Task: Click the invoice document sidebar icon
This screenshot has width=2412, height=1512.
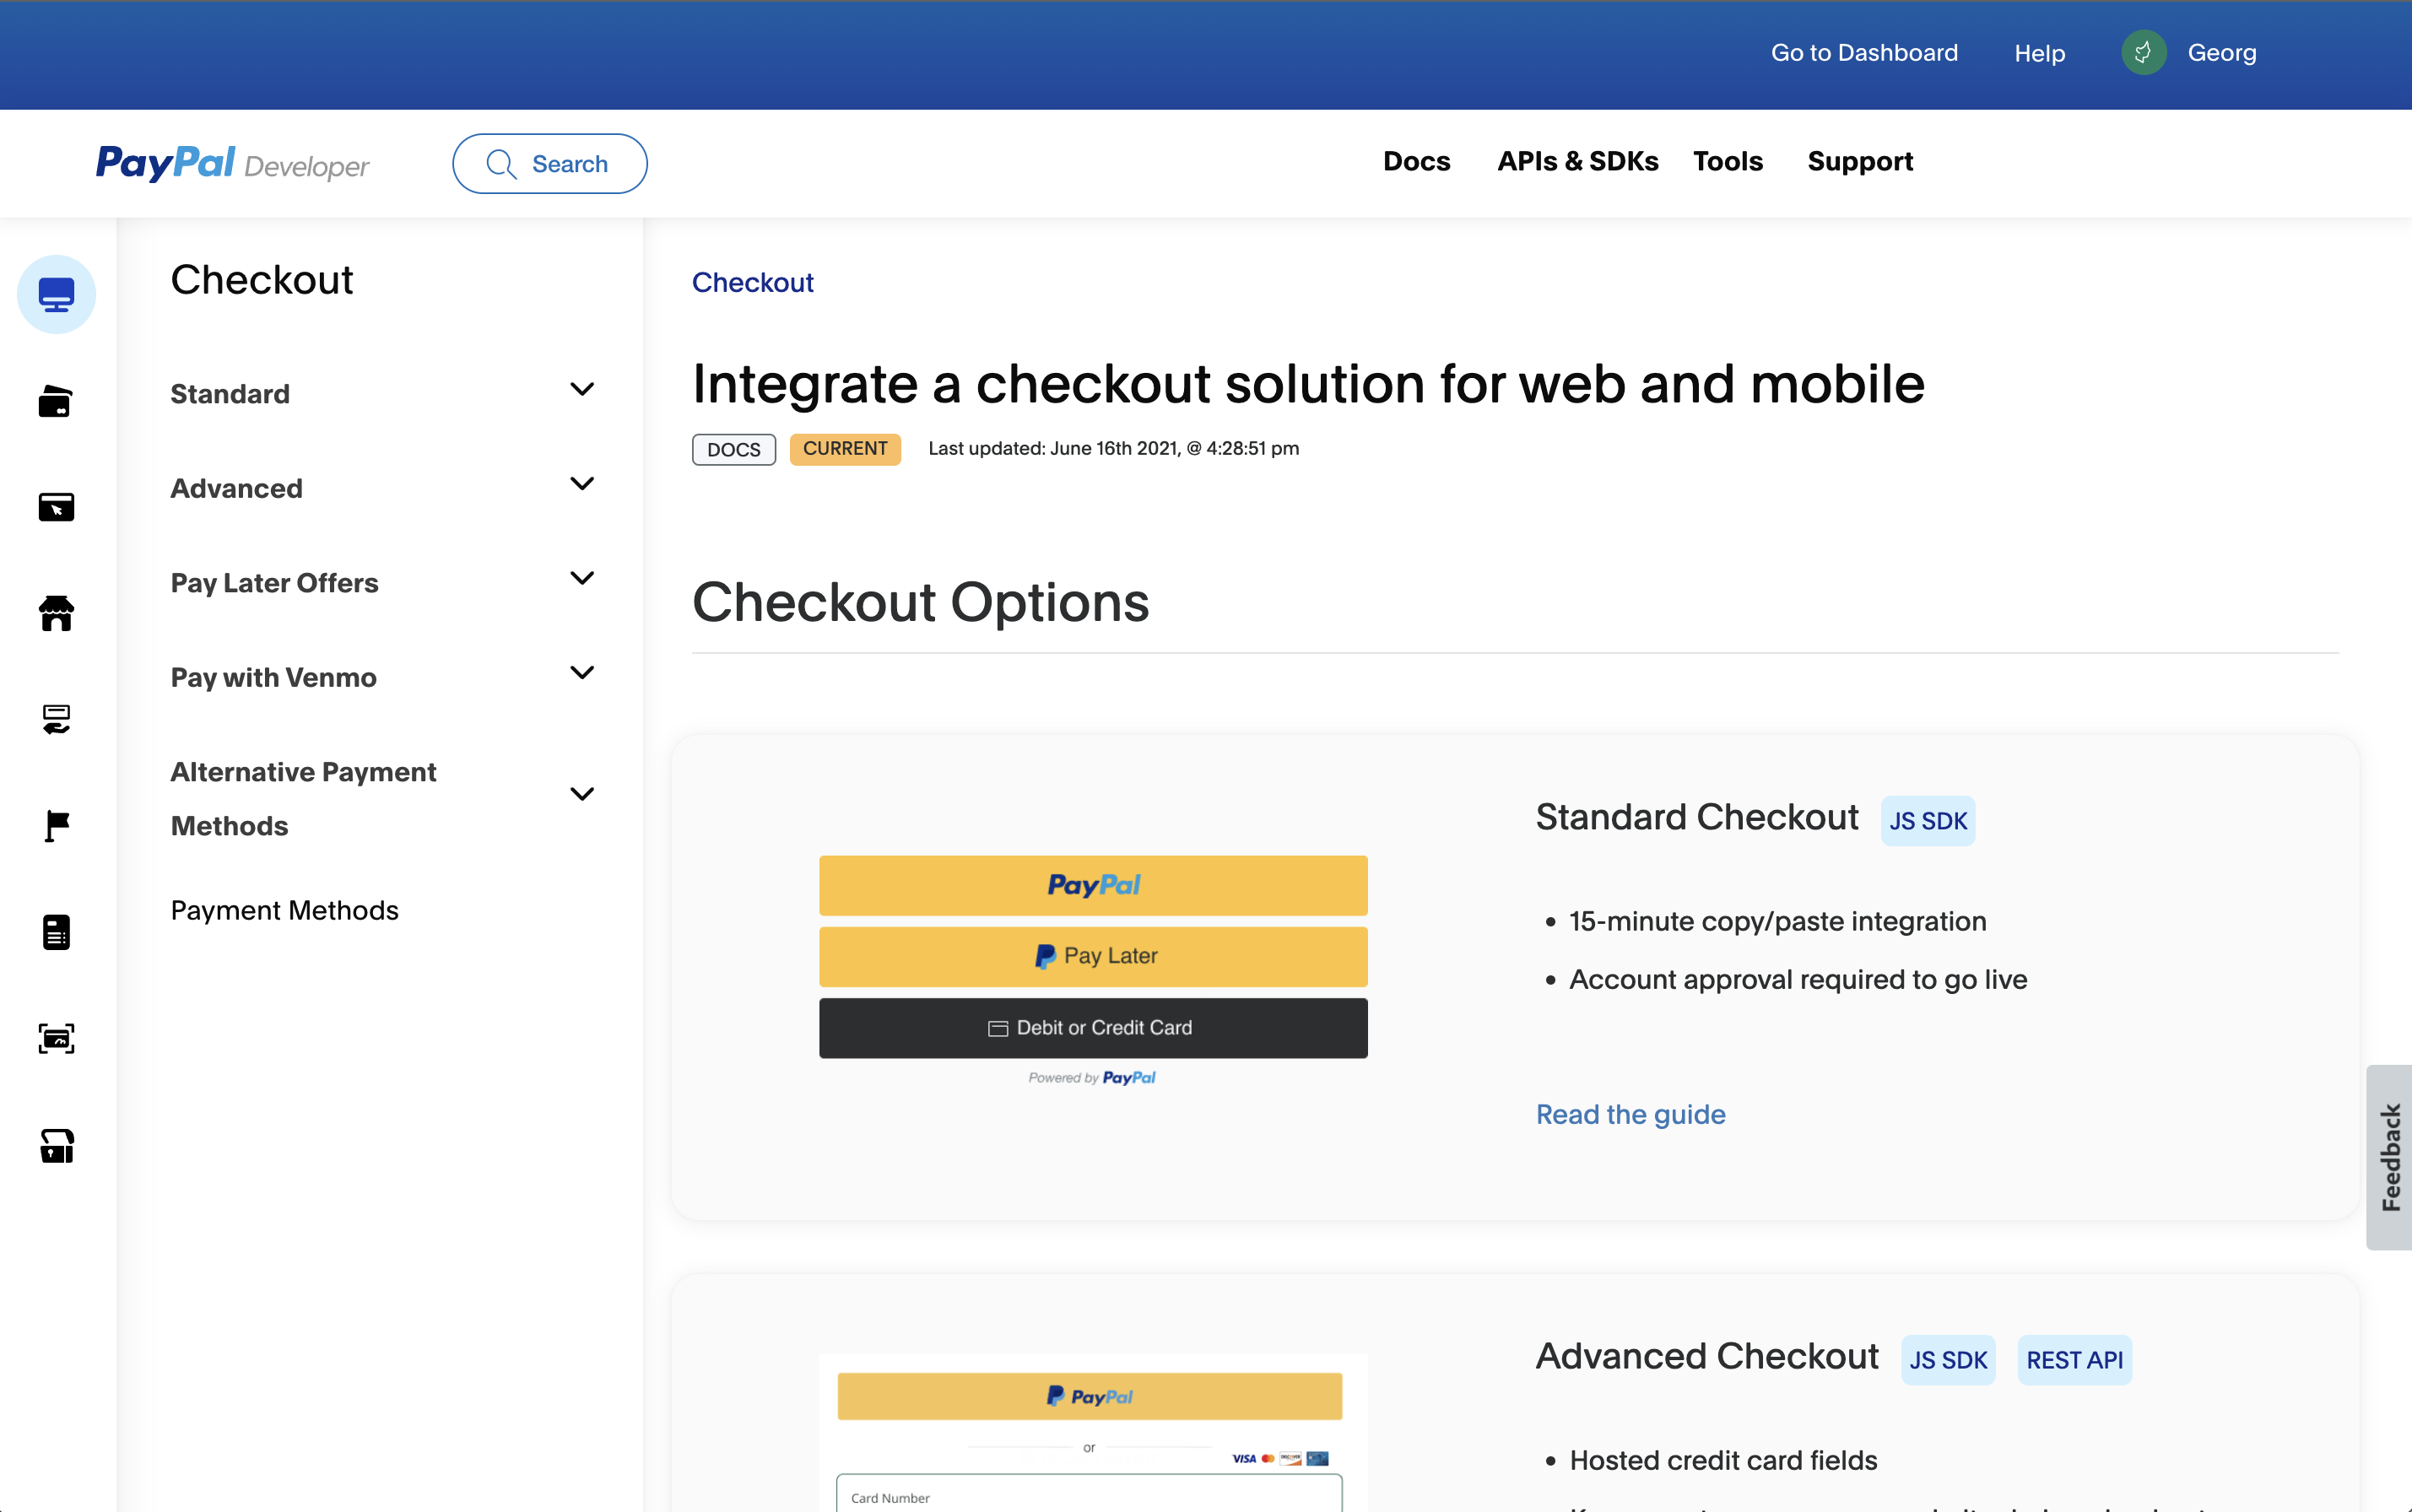Action: (56, 932)
